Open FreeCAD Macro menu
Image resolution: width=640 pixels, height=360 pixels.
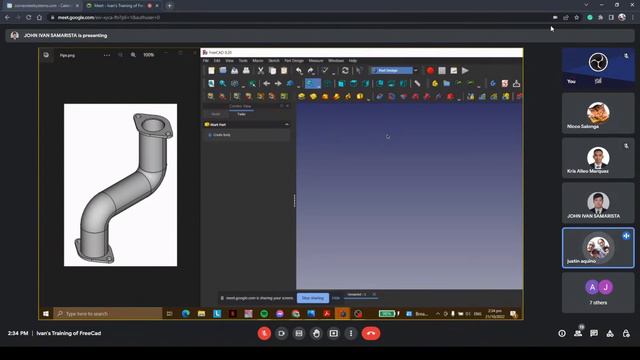point(258,60)
